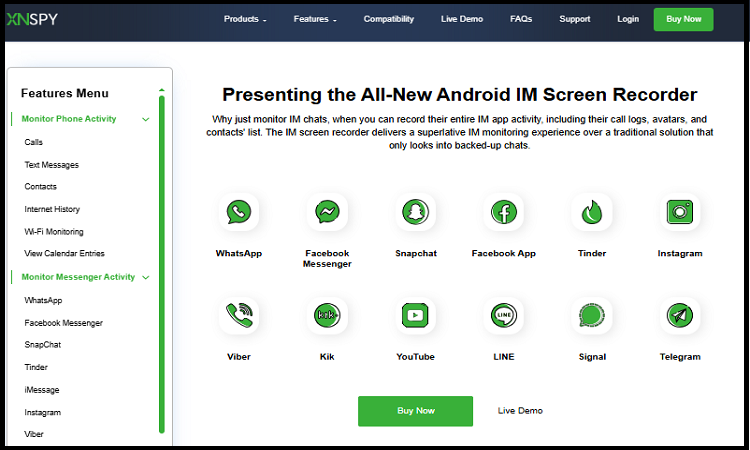The image size is (750, 450).
Task: Open the Products dropdown menu
Action: click(x=245, y=19)
